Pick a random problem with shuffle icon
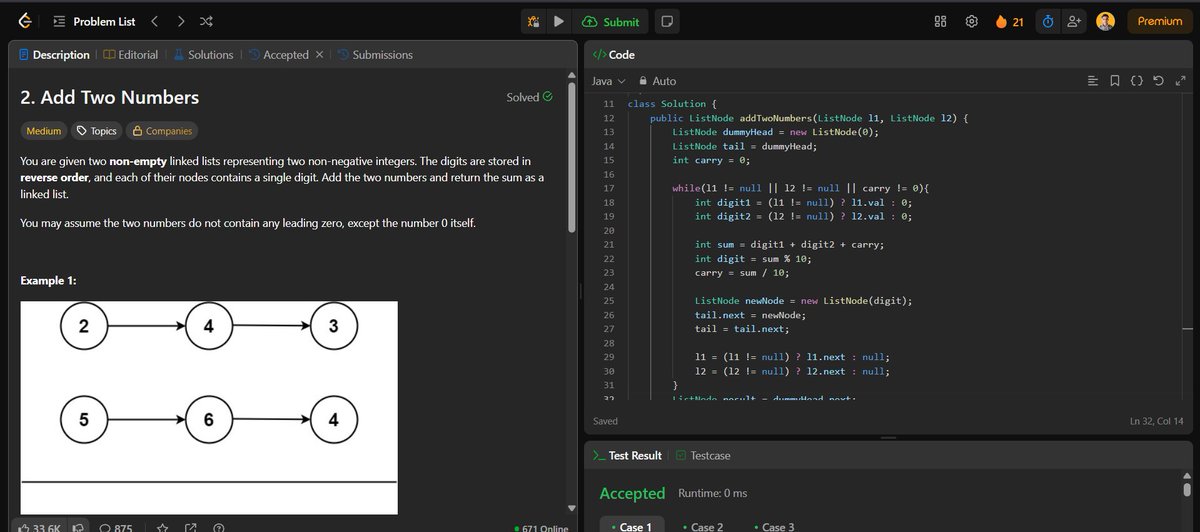This screenshot has height=532, width=1200. [205, 21]
